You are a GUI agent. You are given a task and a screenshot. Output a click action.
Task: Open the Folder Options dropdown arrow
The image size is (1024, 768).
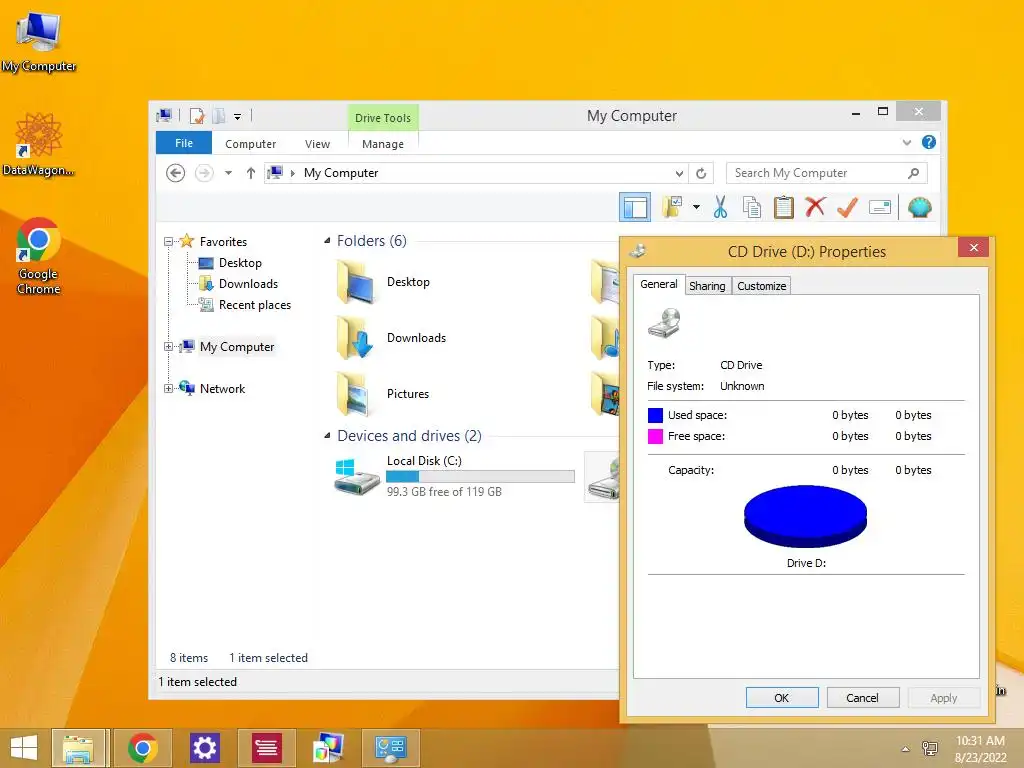point(697,208)
